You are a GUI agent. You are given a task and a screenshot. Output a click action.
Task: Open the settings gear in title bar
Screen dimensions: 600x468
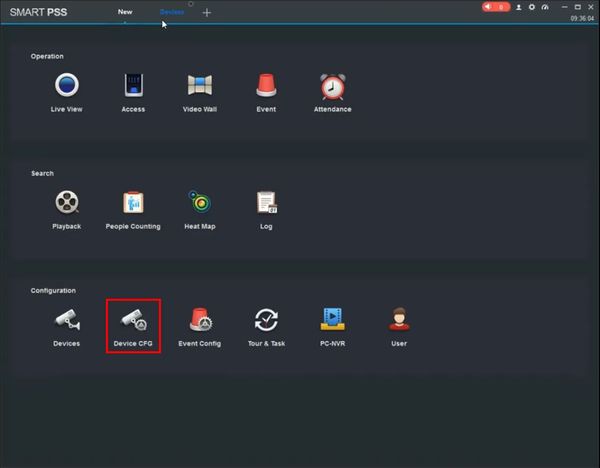click(x=532, y=7)
